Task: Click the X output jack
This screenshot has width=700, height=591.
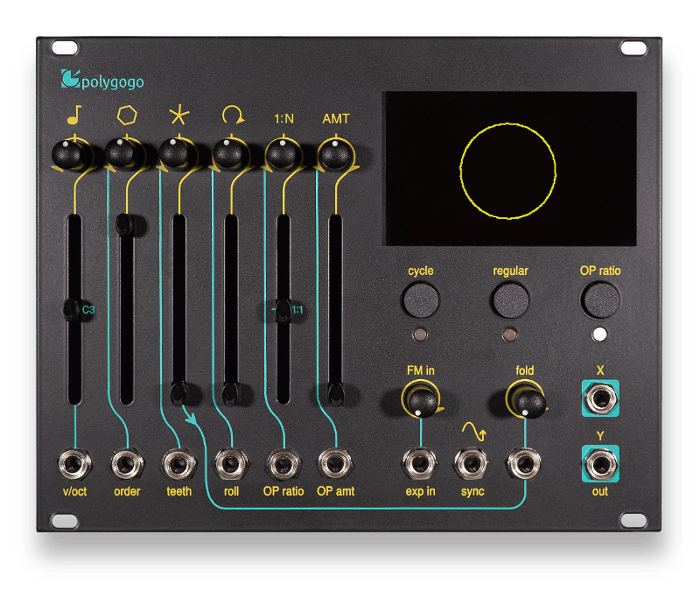Action: pos(600,398)
